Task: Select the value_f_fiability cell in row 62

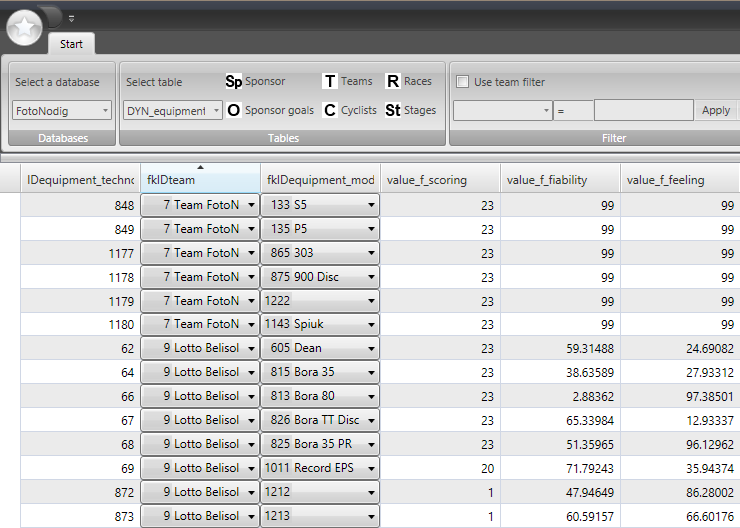Action: click(560, 348)
